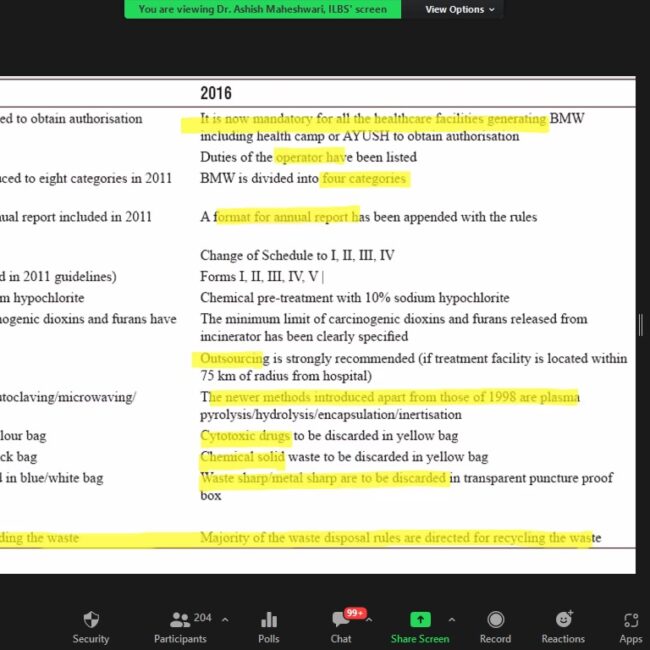
Task: Open the Participants panel
Action: 181,620
